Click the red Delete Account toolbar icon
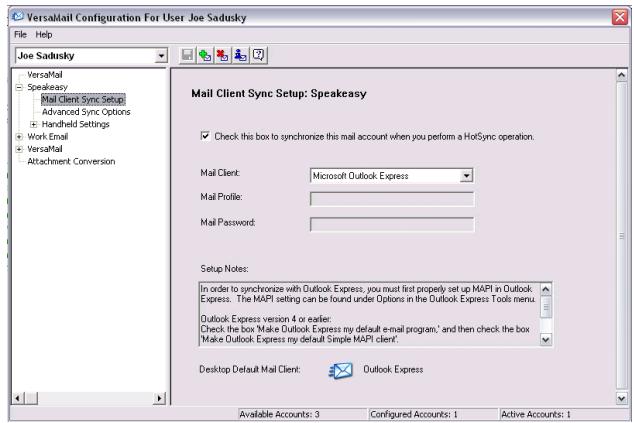The width and height of the screenshot is (634, 423). (x=223, y=55)
